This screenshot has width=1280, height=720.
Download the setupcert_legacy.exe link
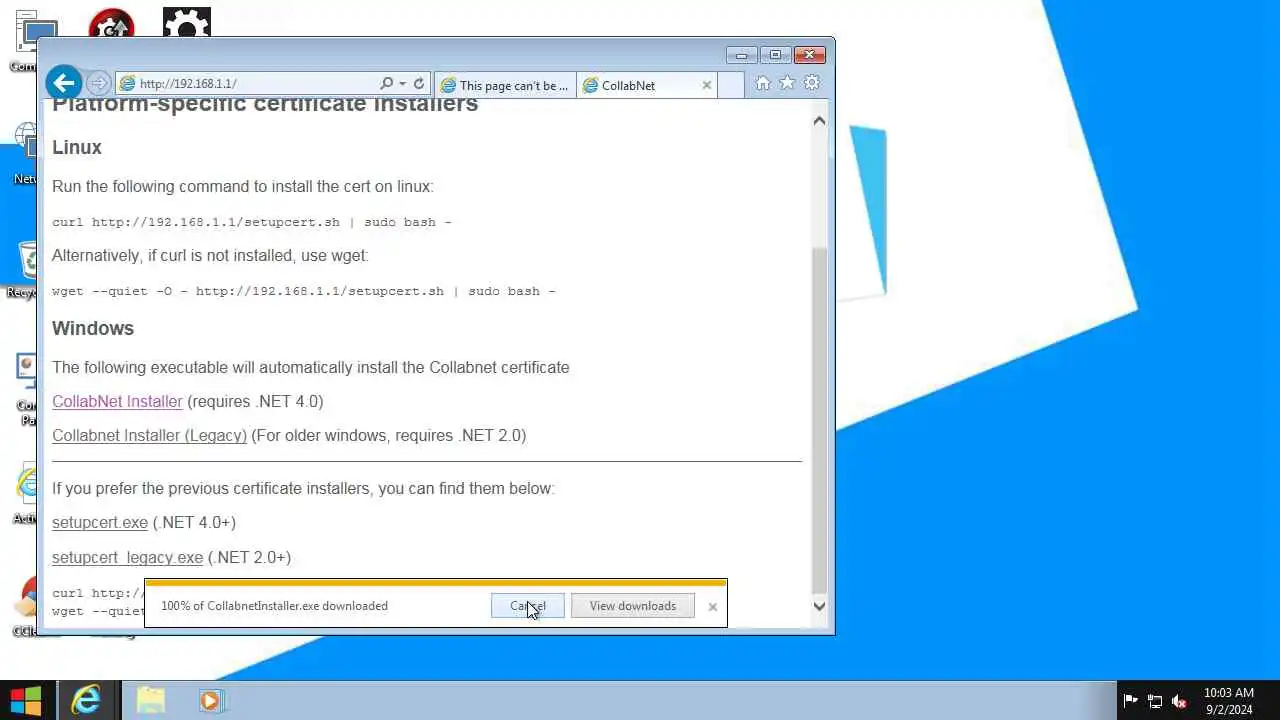(x=127, y=557)
